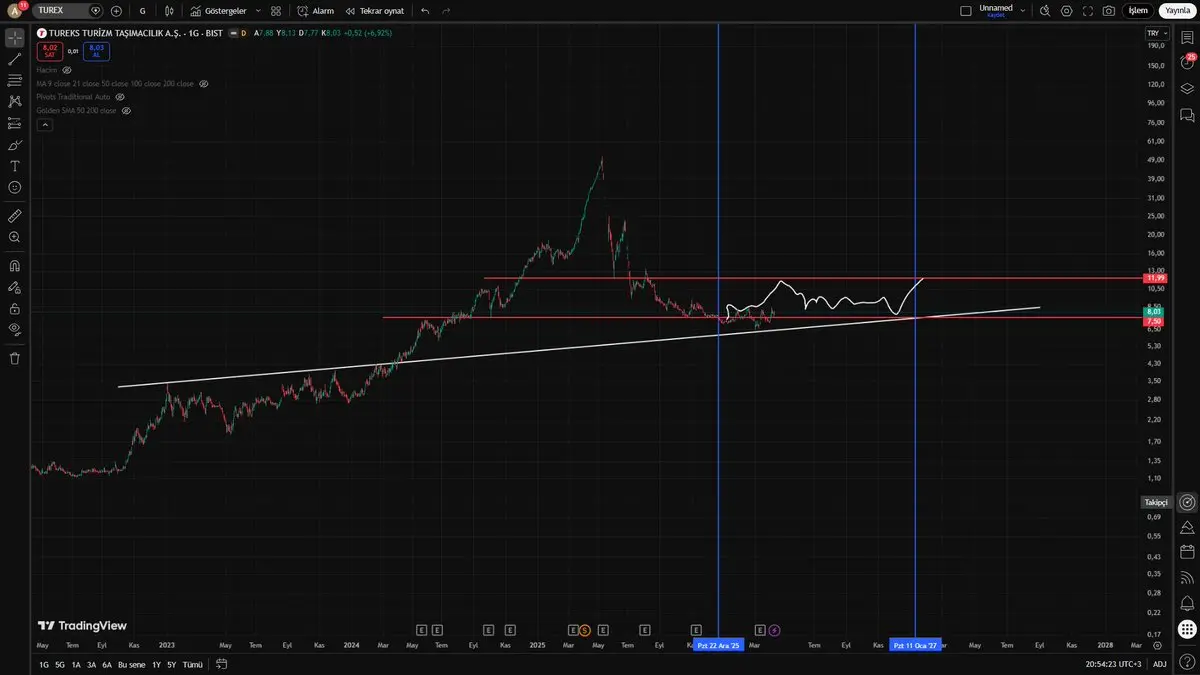The height and width of the screenshot is (675, 1200).
Task: Open the object tree layers icon
Action: click(1187, 88)
